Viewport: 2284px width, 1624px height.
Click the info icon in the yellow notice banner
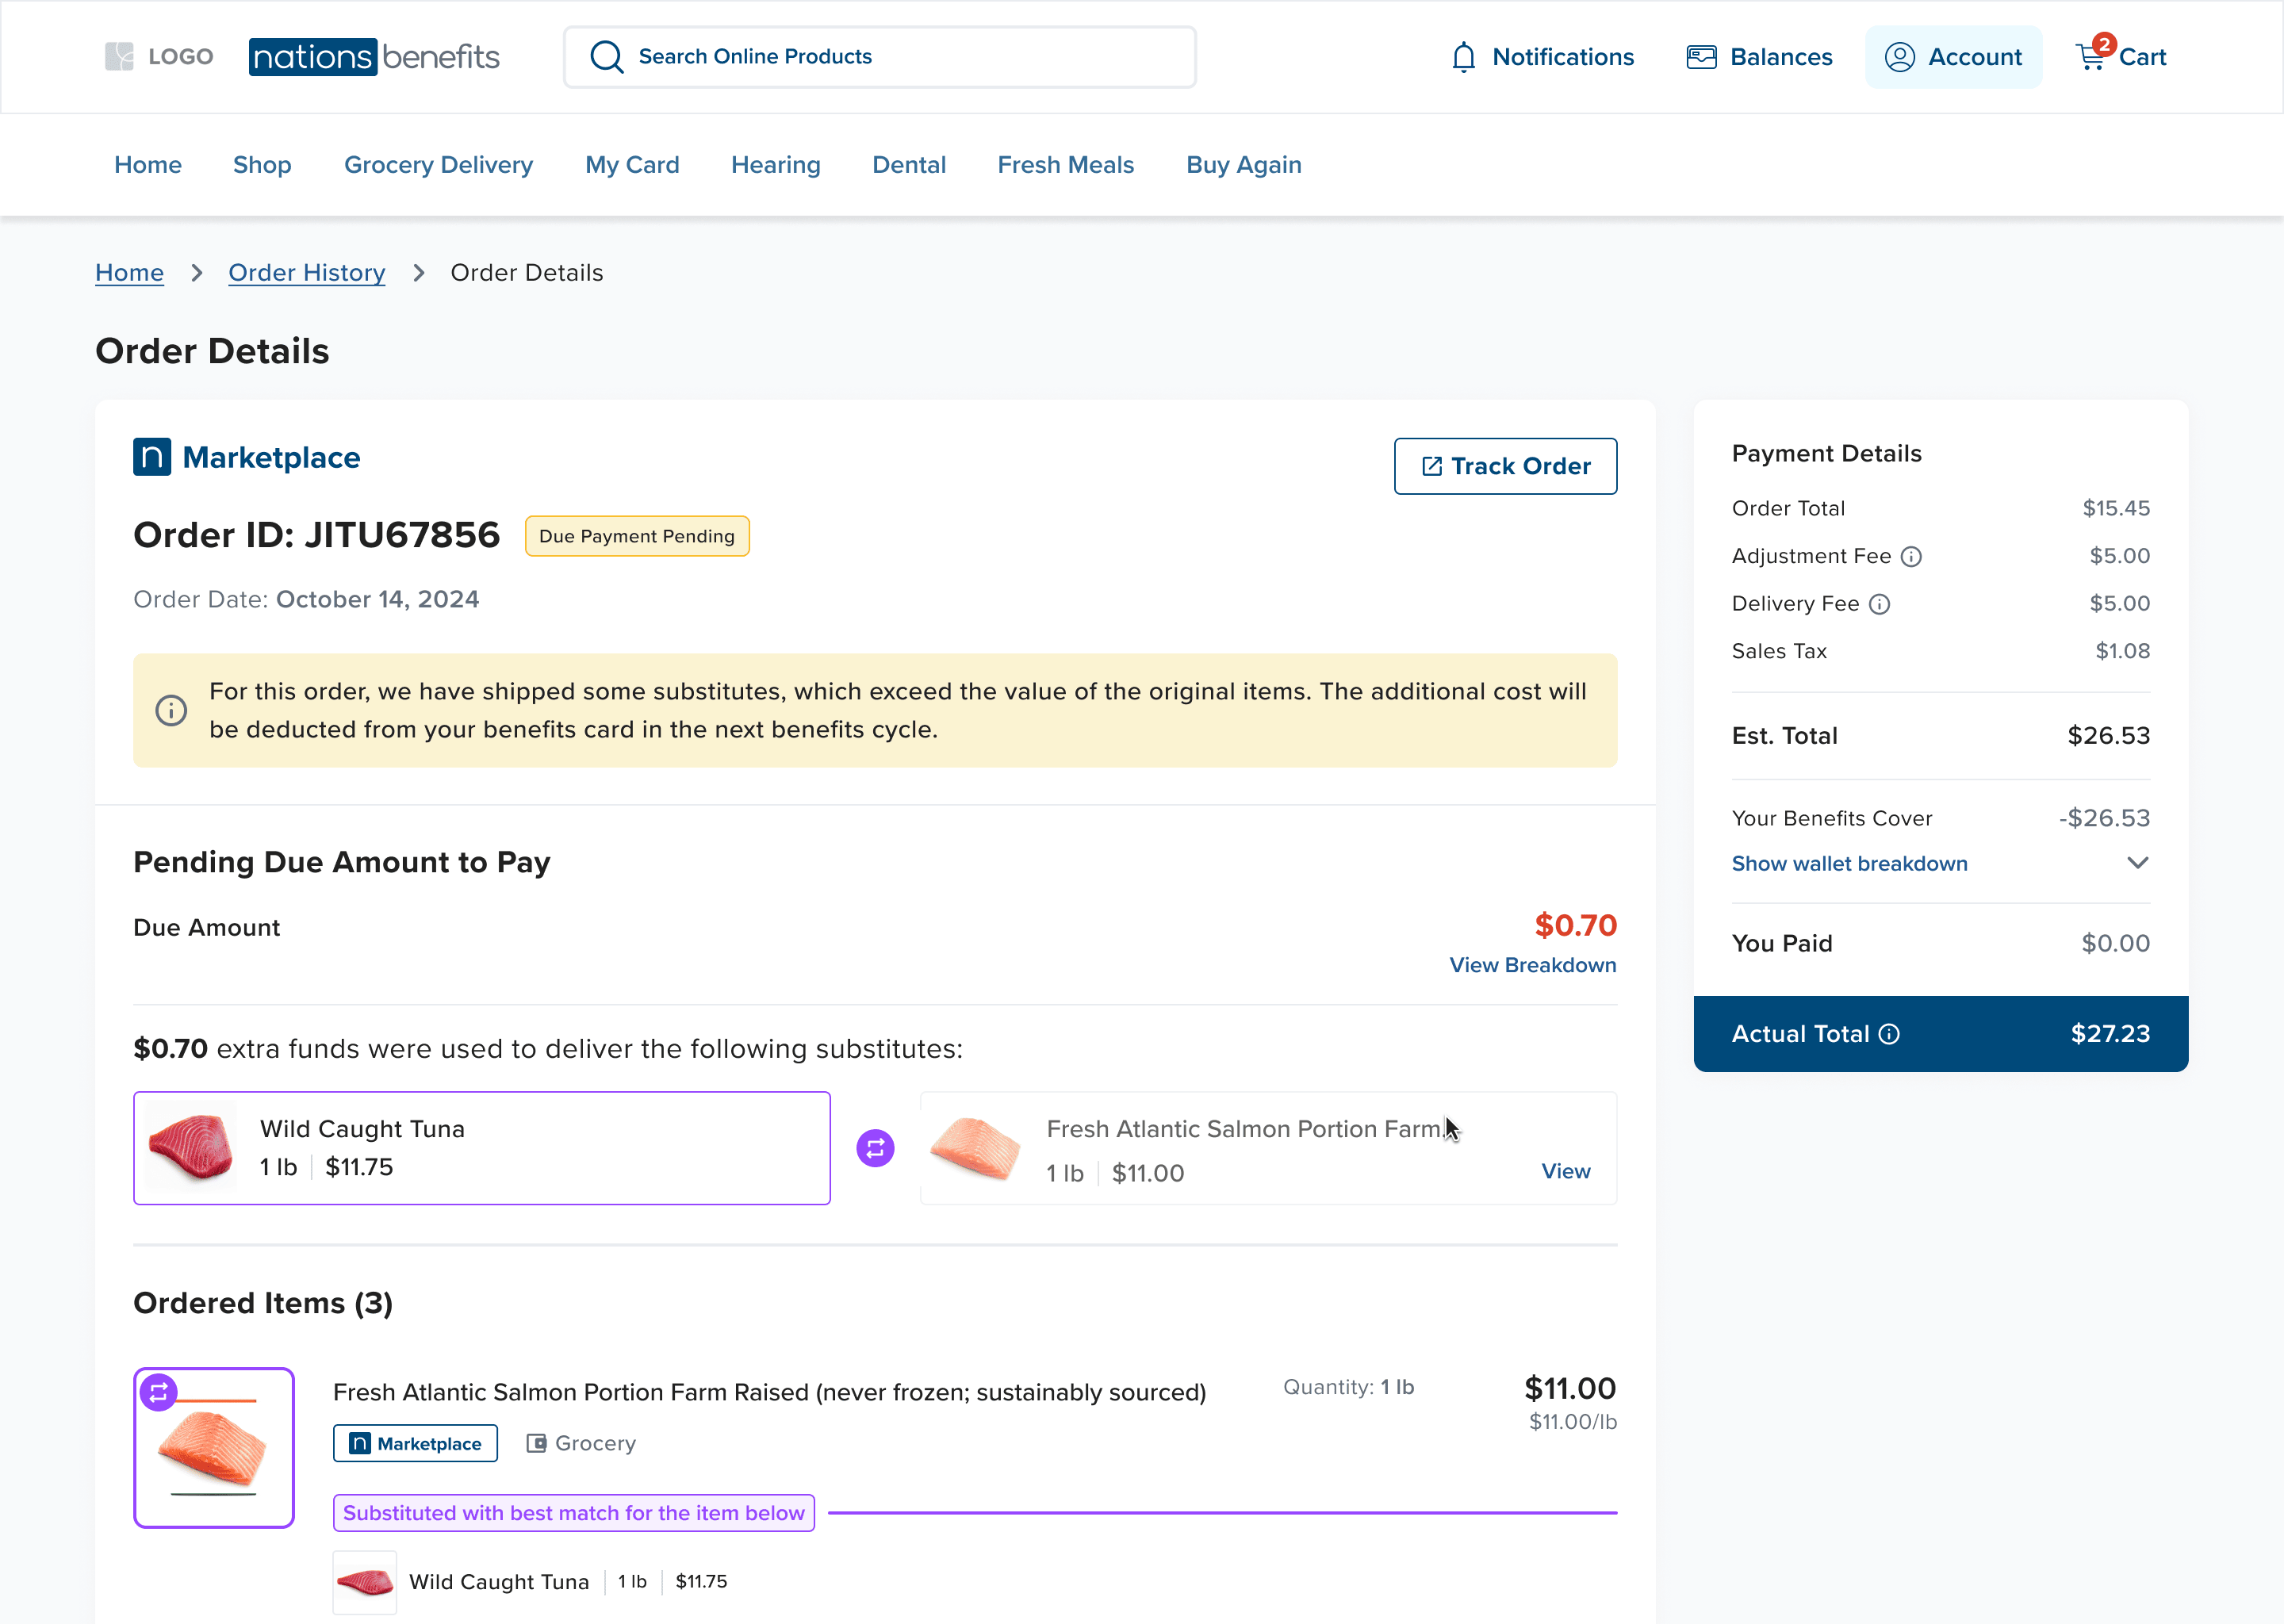(x=171, y=710)
